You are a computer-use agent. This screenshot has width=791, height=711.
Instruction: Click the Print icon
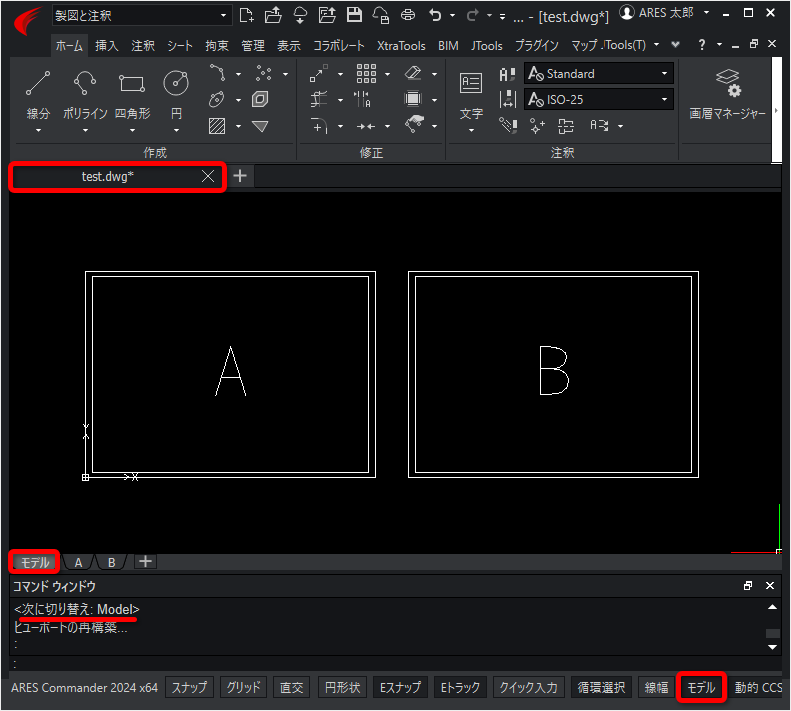tap(408, 15)
